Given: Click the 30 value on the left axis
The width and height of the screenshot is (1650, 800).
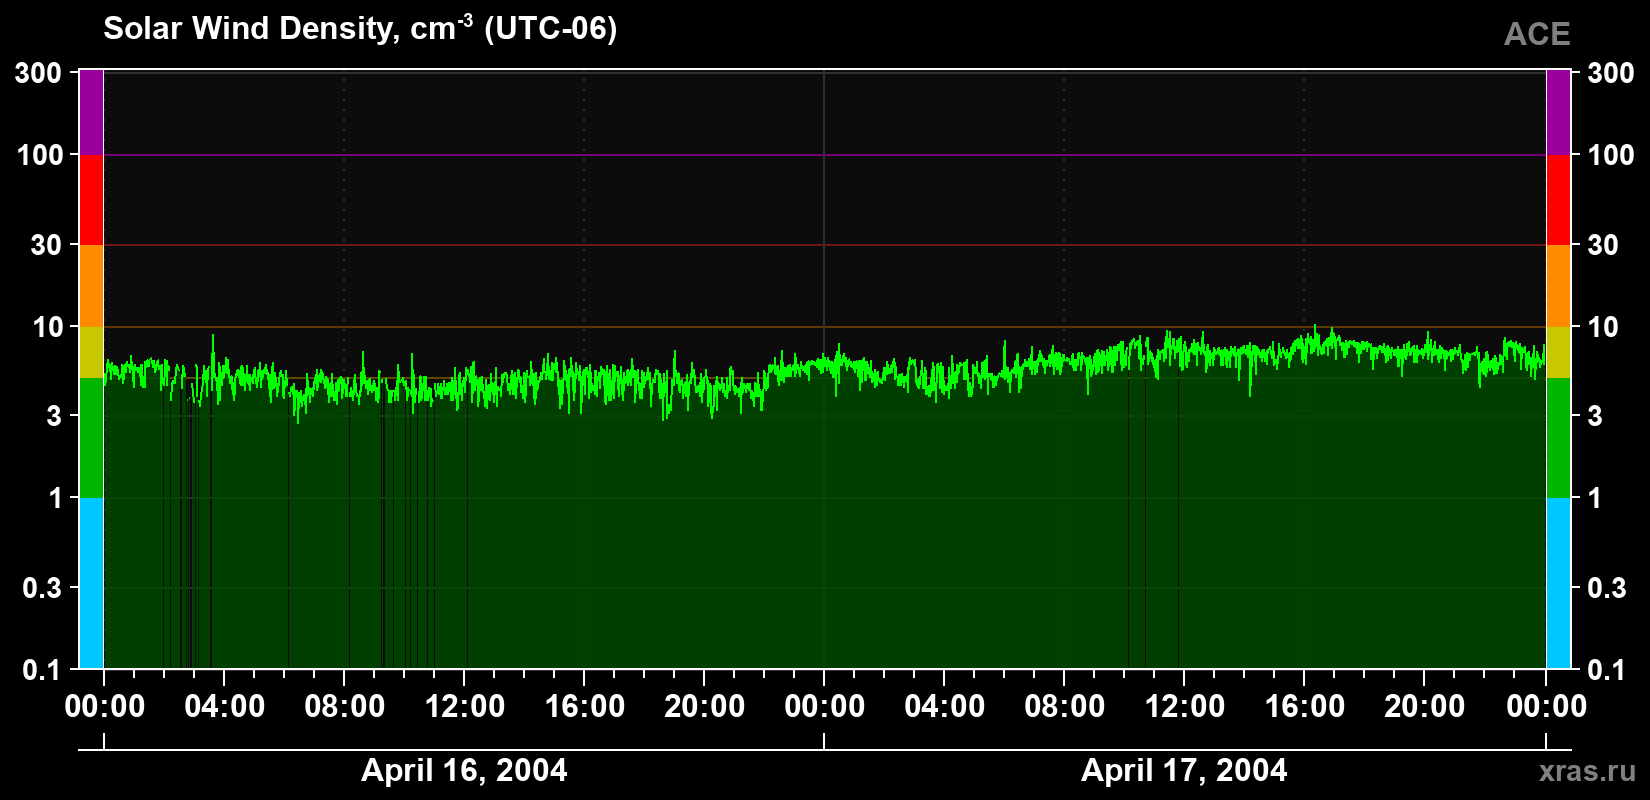Looking at the screenshot, I should (x=47, y=245).
